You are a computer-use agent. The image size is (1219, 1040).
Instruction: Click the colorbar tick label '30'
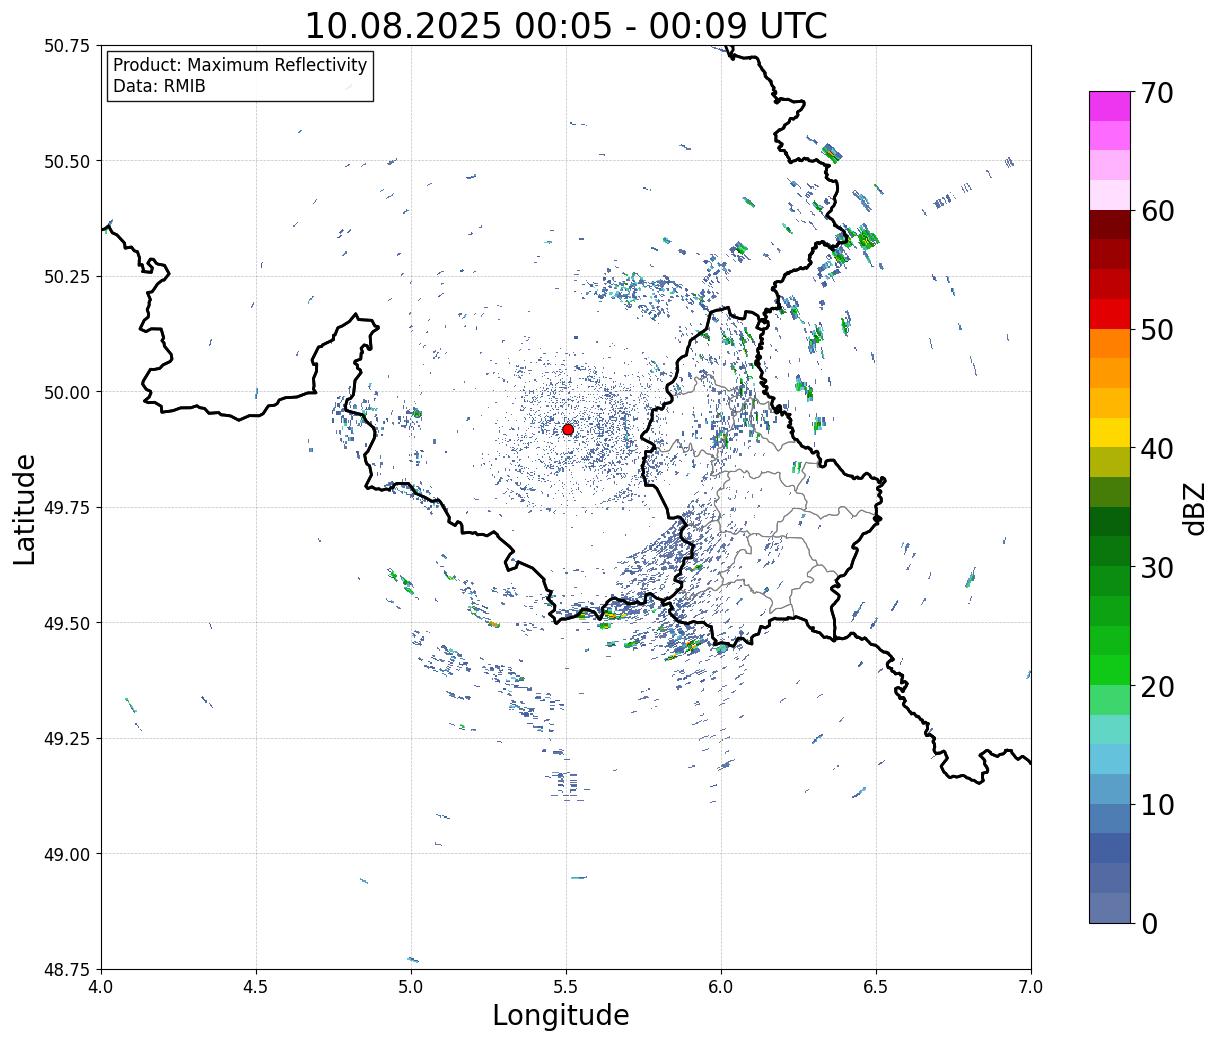tap(1157, 567)
